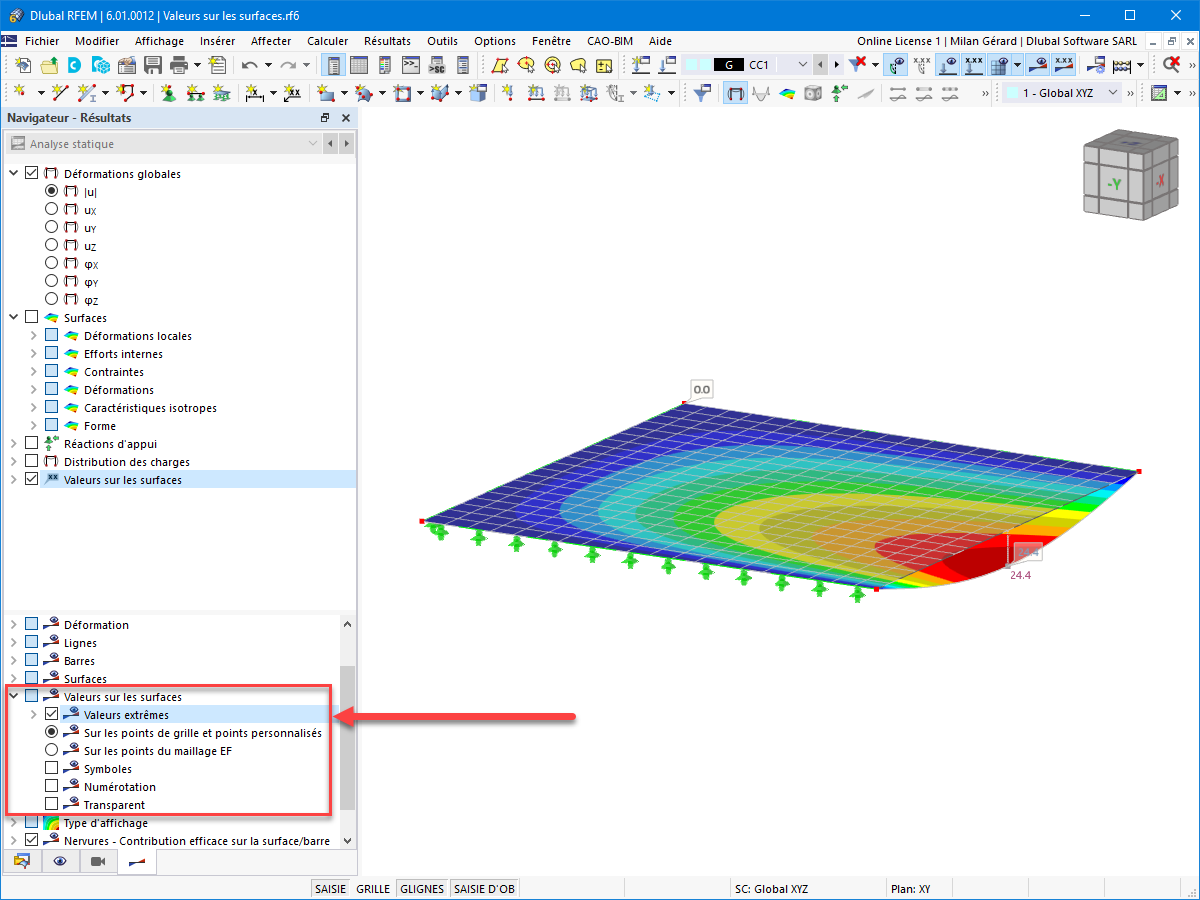Click the delete filter red X icon

coord(858,65)
